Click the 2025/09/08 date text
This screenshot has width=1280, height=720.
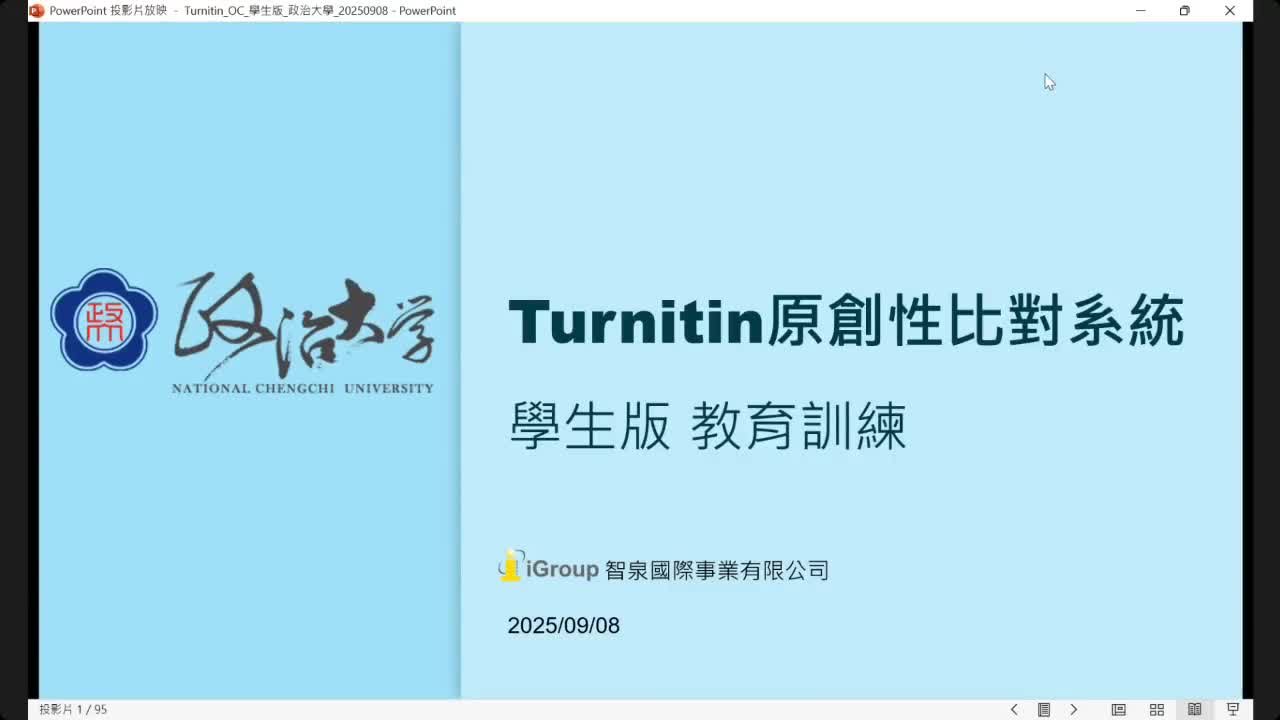coord(563,626)
